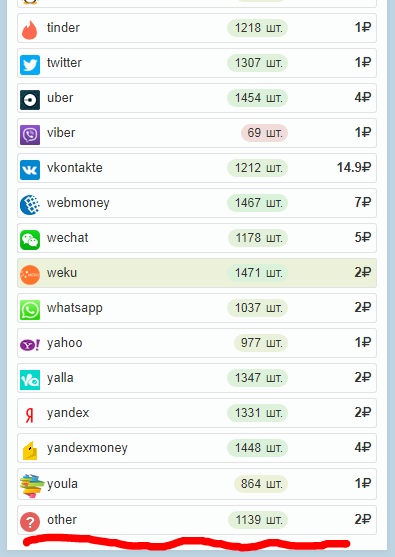Image resolution: width=395 pixels, height=557 pixels.
Task: Open the highlighted weku service row
Action: tap(197, 273)
